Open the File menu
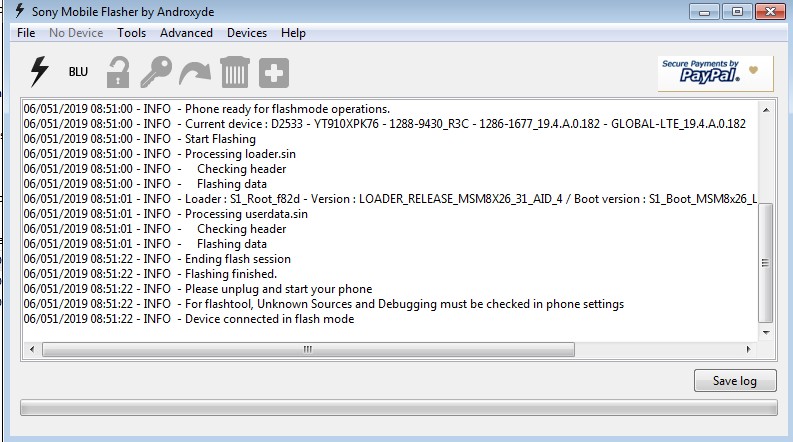 pos(26,33)
